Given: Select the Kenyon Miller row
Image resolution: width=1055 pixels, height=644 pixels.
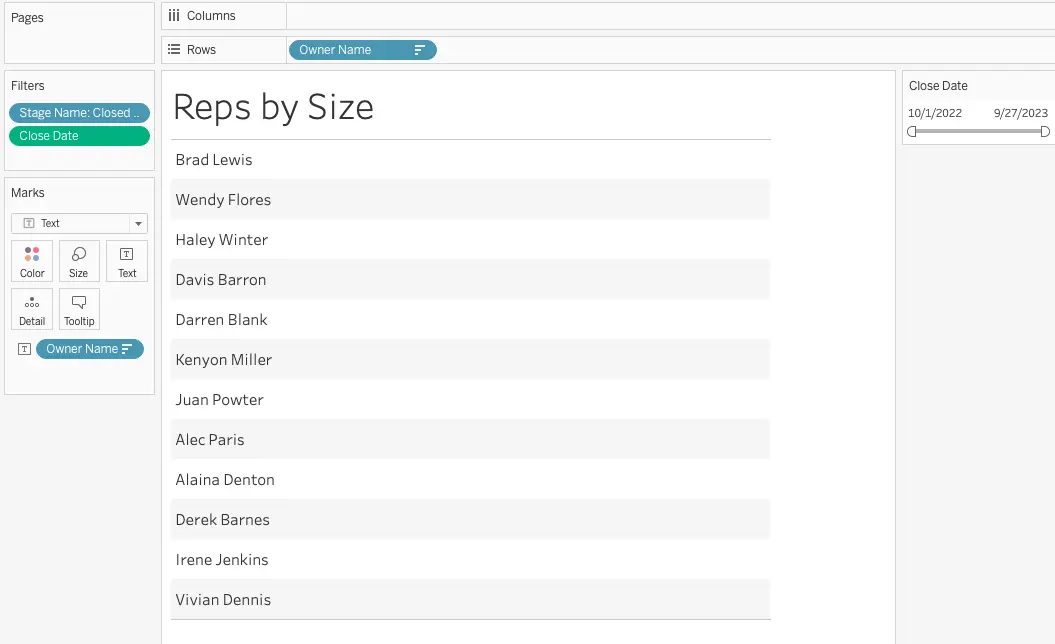Looking at the screenshot, I should (224, 360).
